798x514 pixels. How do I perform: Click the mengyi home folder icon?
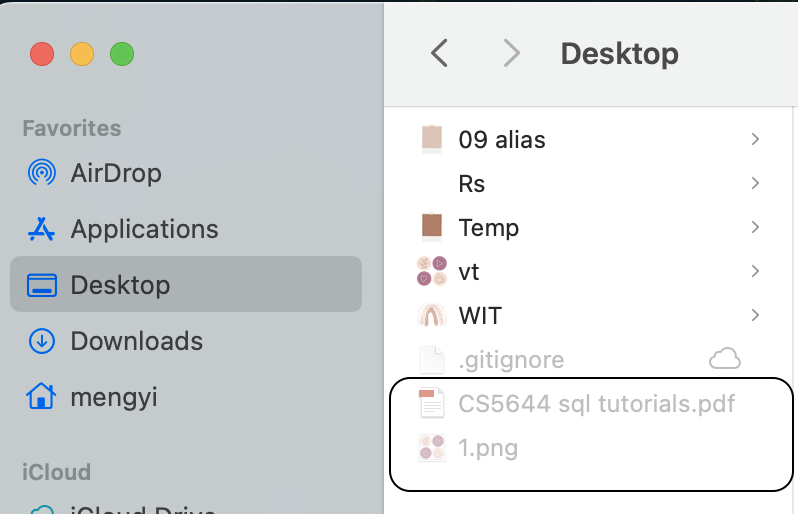(41, 397)
